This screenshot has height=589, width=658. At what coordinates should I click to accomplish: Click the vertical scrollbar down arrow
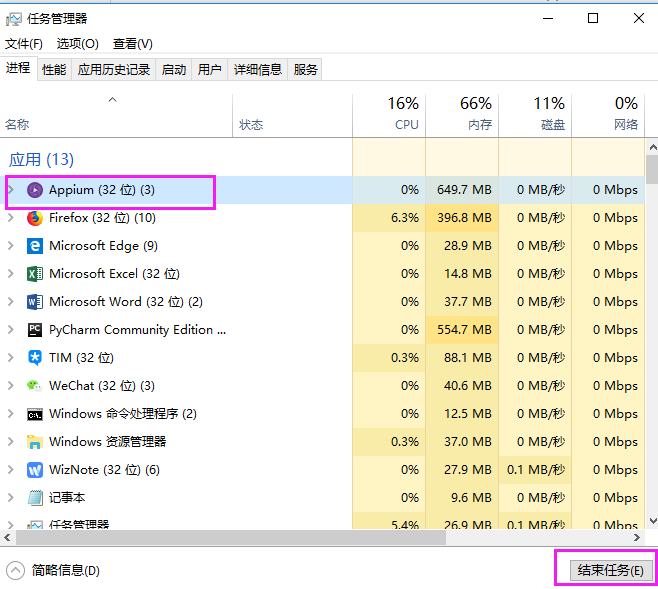653,521
